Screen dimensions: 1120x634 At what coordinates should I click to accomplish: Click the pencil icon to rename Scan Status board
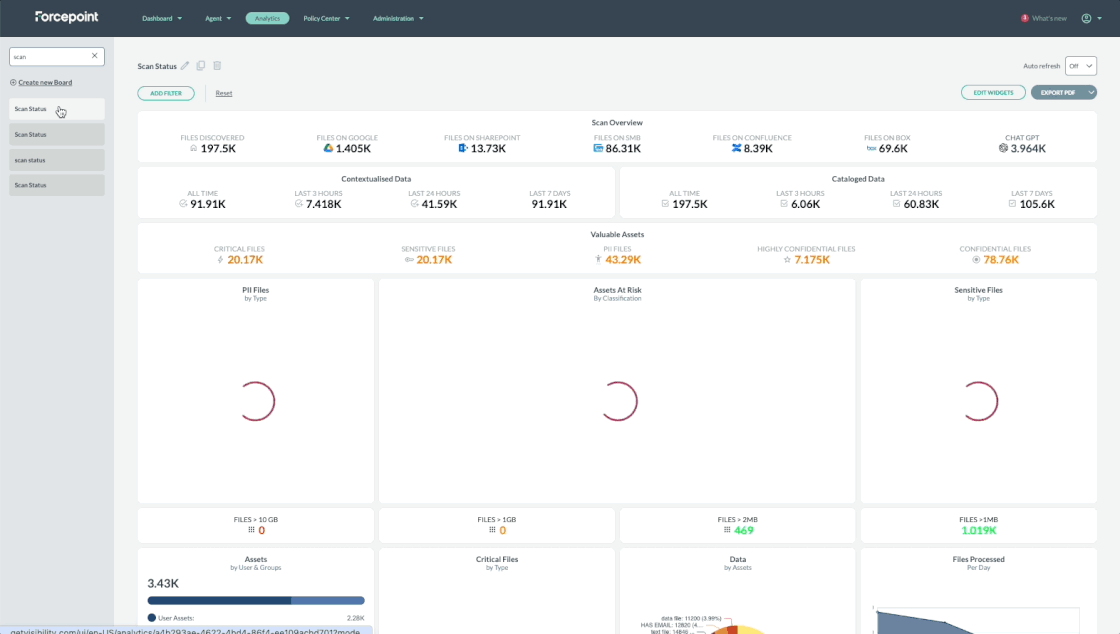pos(185,66)
